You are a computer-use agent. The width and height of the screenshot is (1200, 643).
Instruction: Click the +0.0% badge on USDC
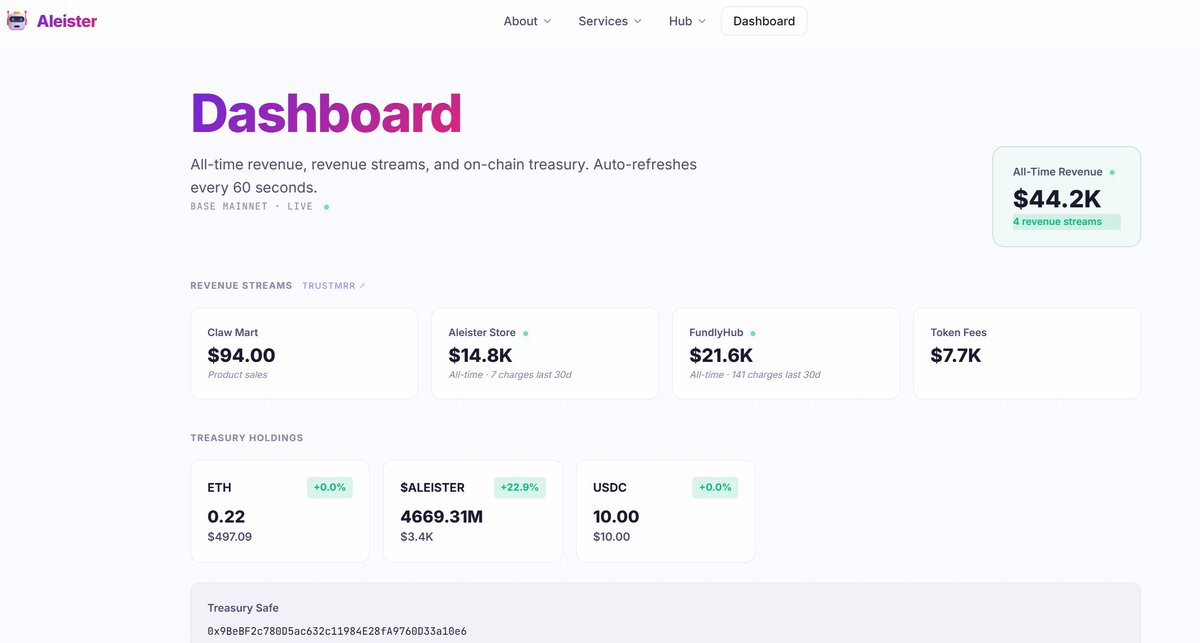(715, 488)
